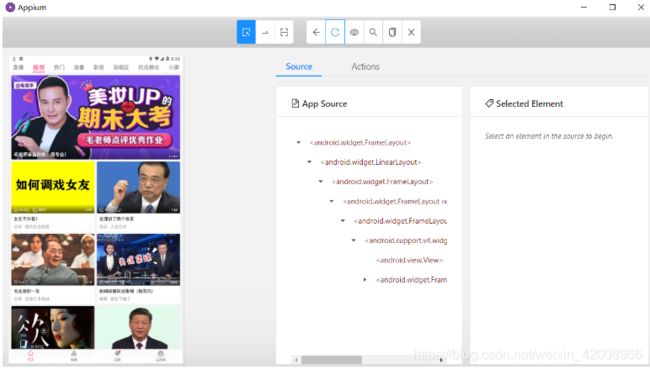
Task: Choose the Tap By Coordinates tool
Action: (284, 32)
